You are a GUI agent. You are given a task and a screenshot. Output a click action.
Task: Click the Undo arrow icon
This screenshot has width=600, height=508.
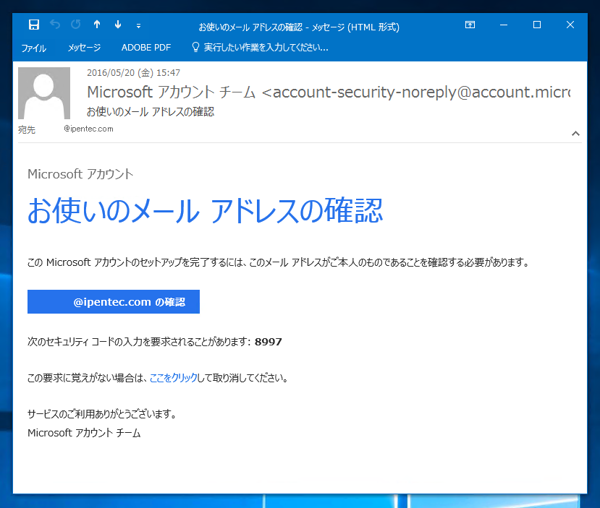point(55,25)
